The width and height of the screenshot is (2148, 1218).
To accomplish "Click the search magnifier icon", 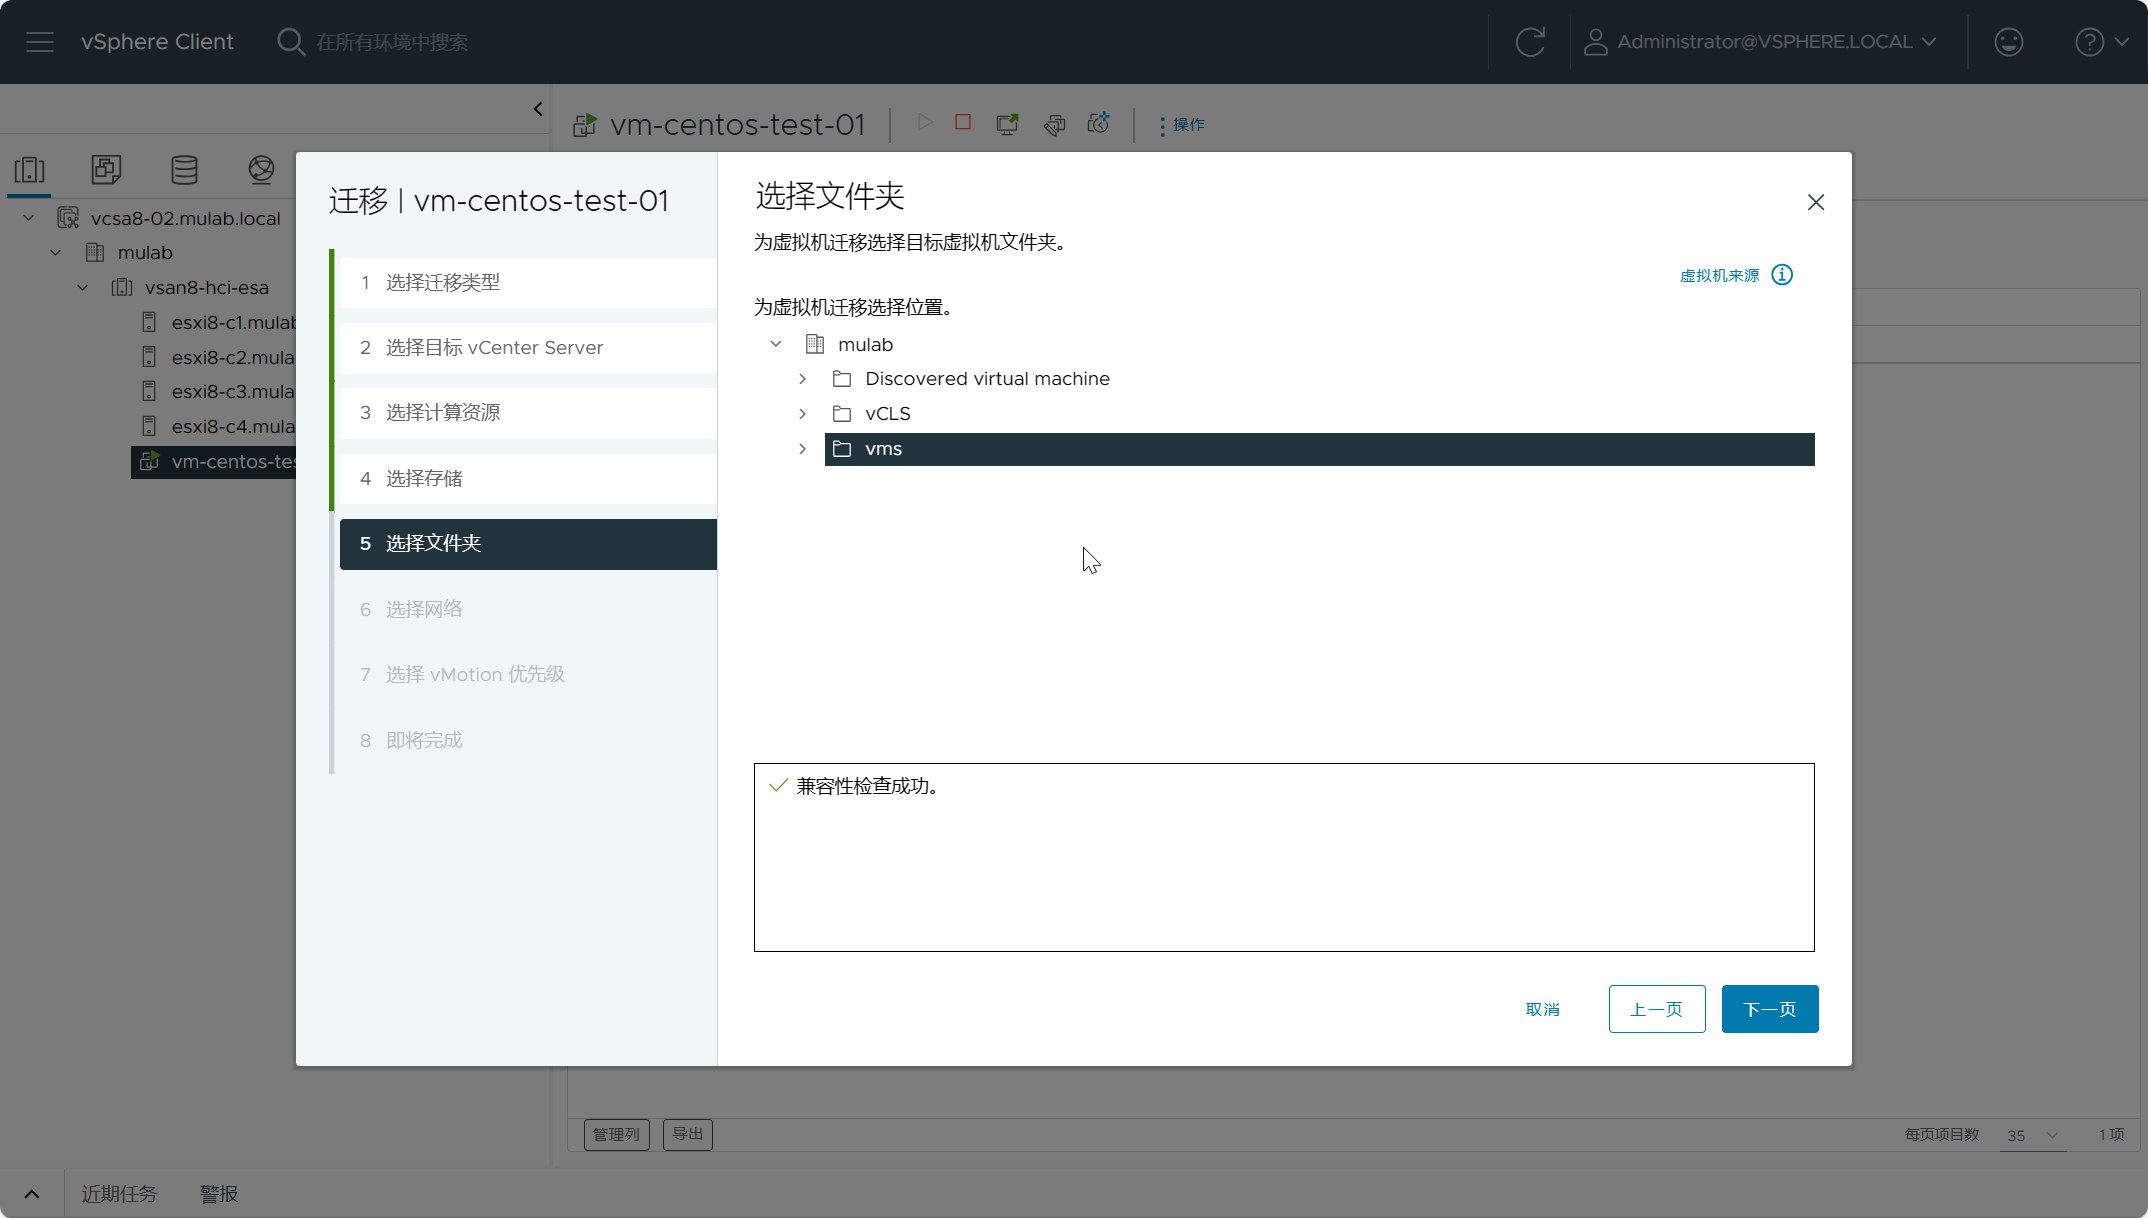I will (291, 42).
